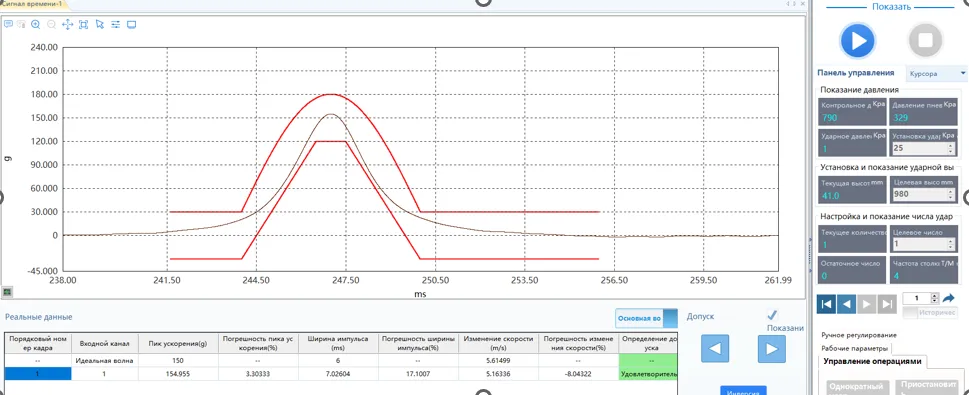Screen dimensions: 969x395
Task: Click the Давление пнев value 329
Action: tap(901, 117)
